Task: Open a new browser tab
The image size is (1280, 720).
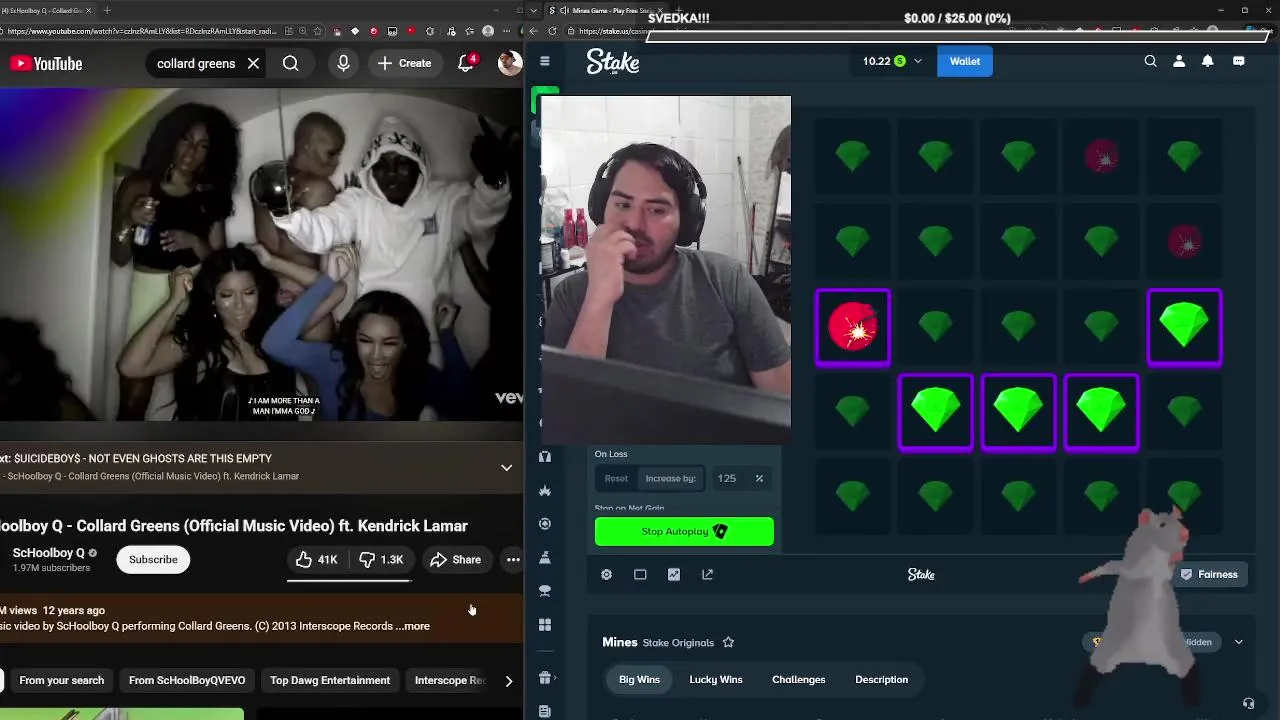Action: tap(107, 10)
